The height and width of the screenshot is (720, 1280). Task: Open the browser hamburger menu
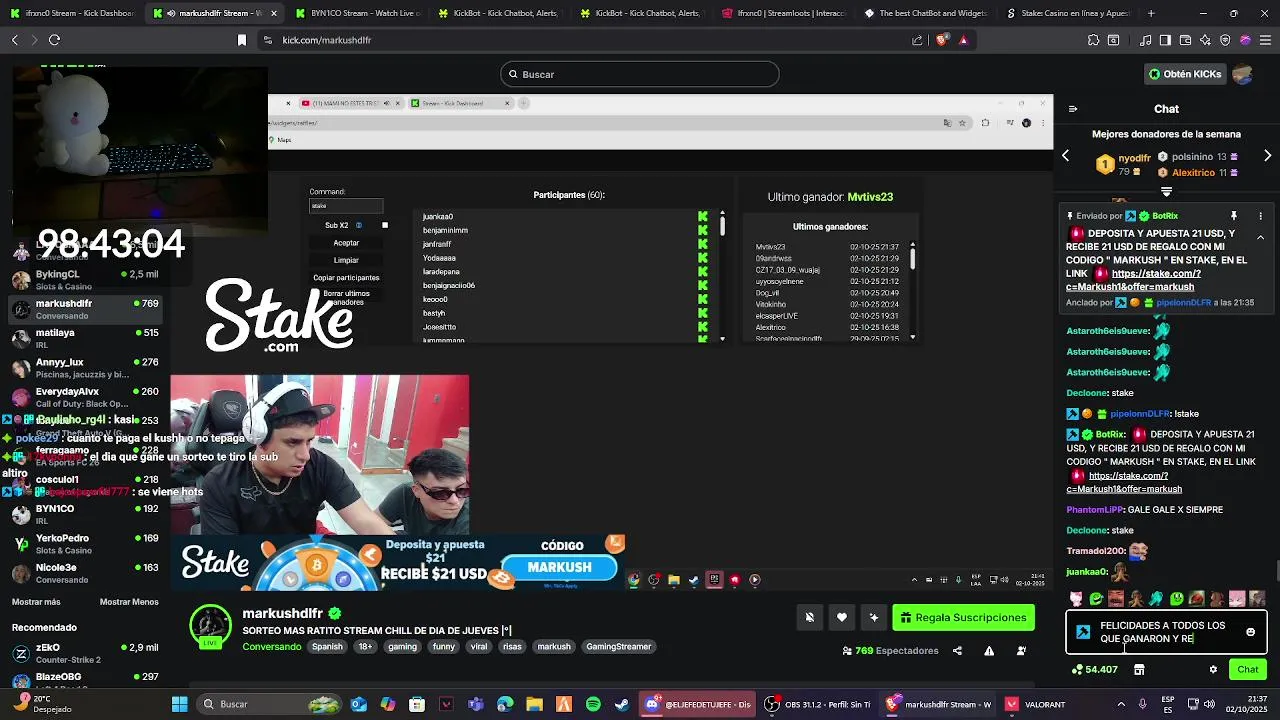pos(1265,40)
